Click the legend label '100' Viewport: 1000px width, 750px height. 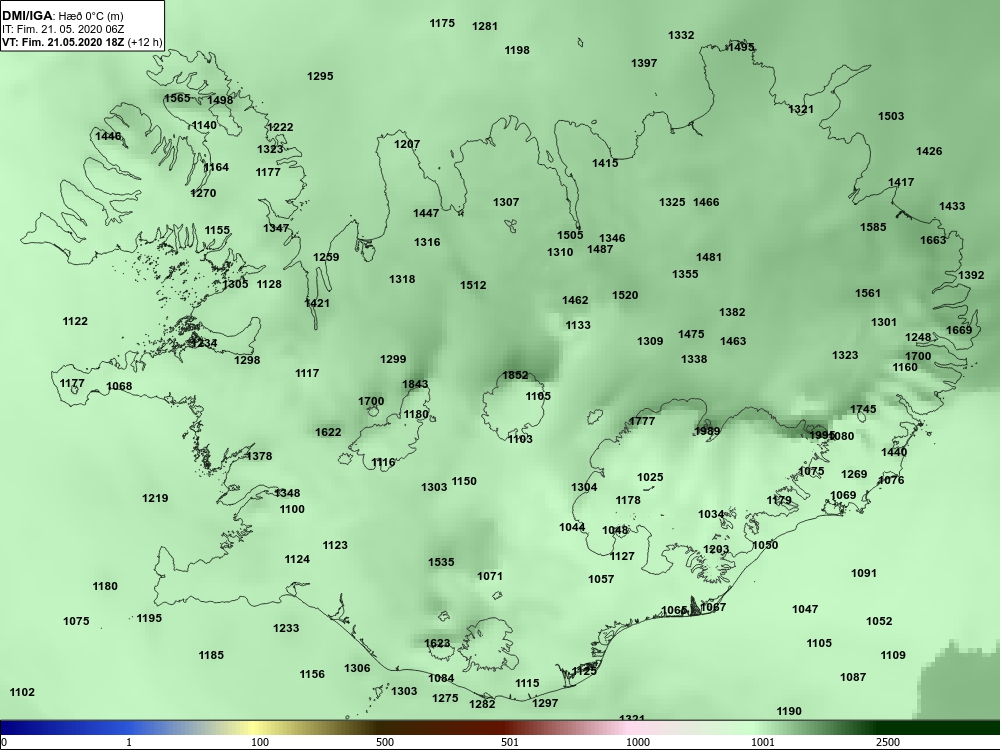tap(260, 742)
